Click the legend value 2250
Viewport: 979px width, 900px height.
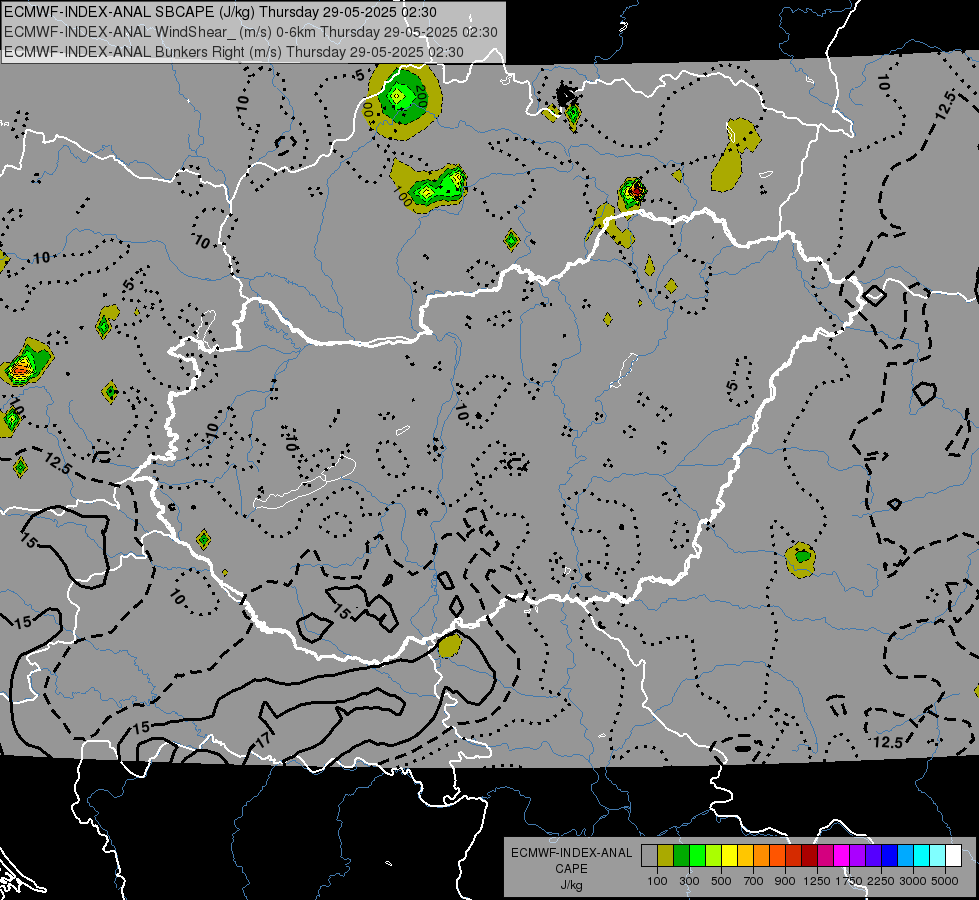881,881
